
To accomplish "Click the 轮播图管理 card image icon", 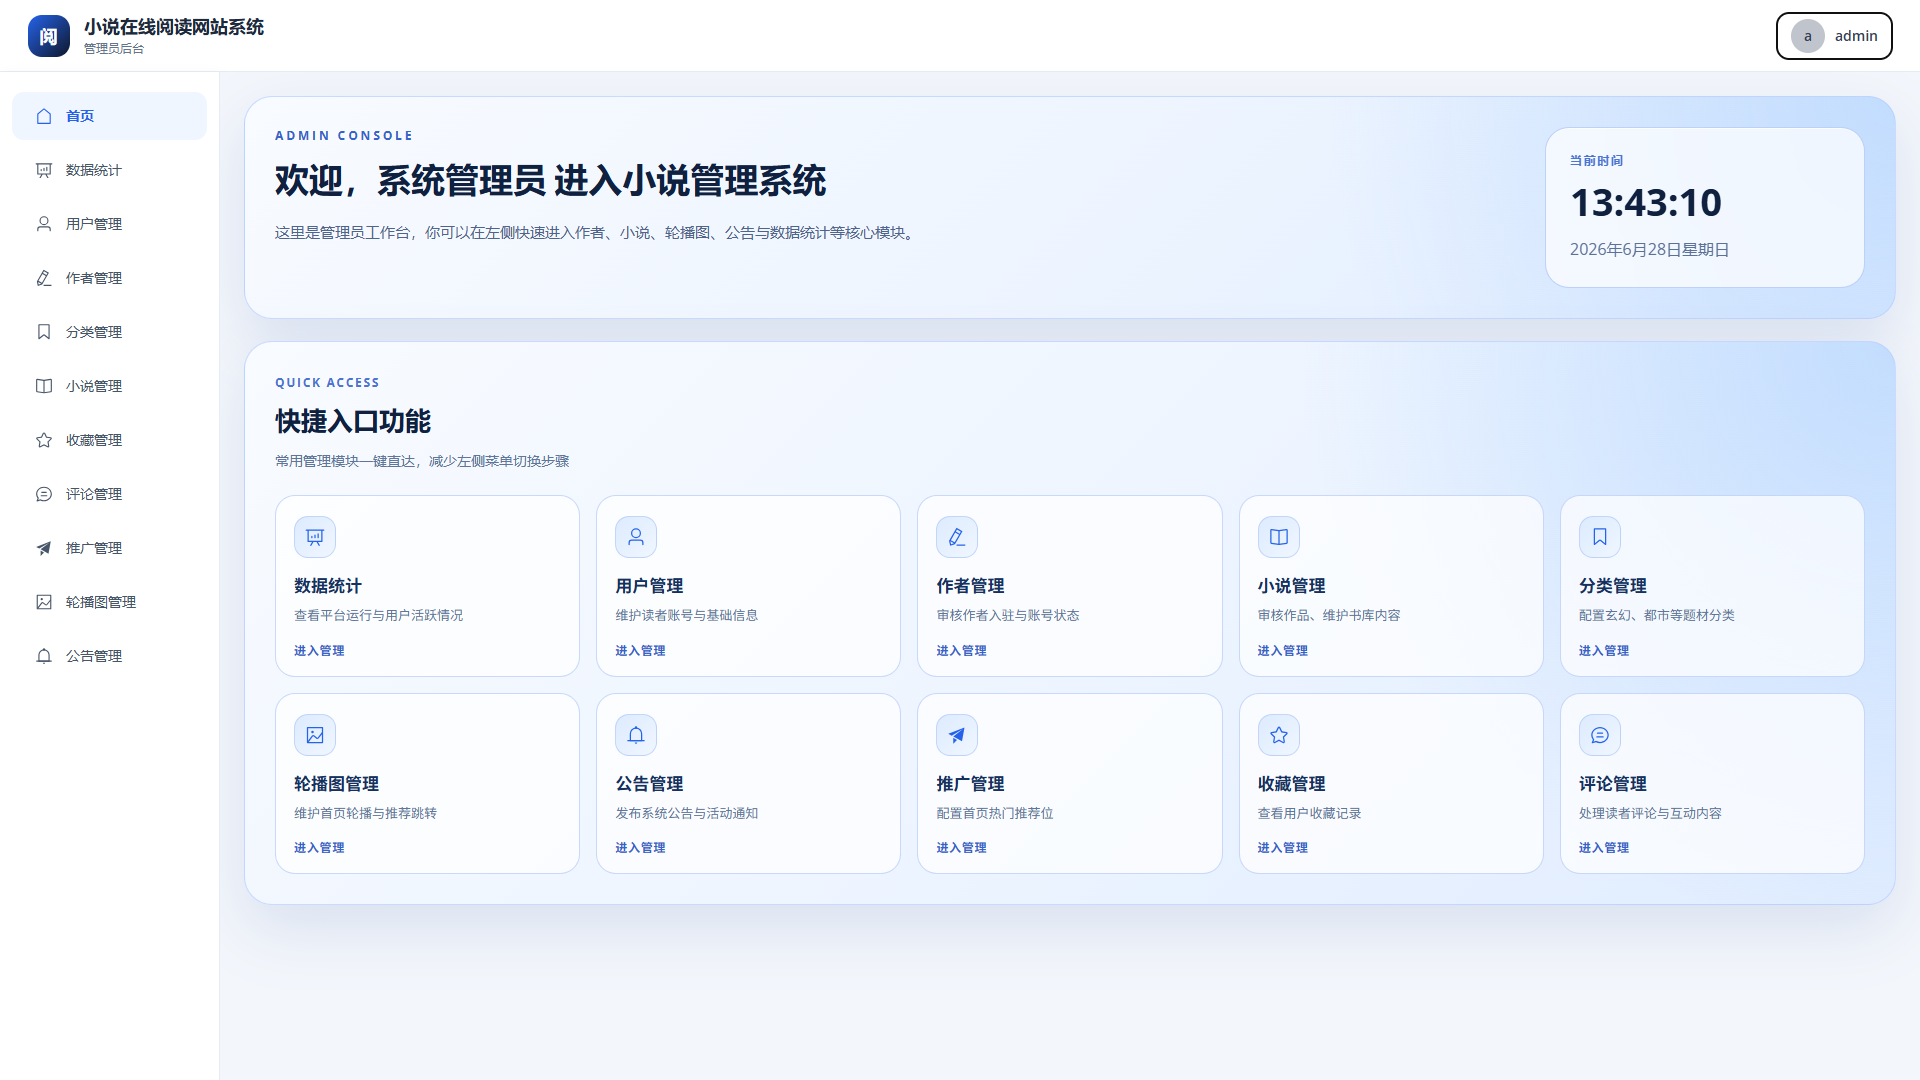I will click(x=315, y=735).
